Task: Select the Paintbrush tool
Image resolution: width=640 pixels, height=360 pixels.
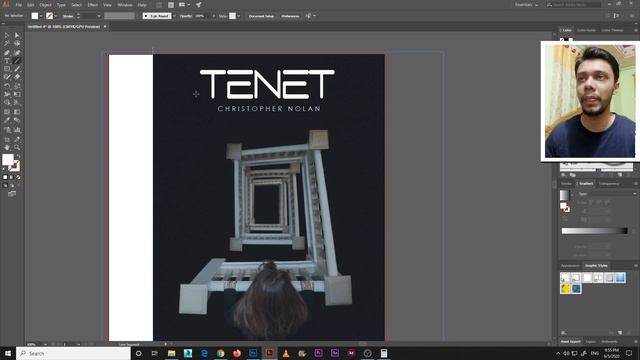Action: click(x=17, y=69)
